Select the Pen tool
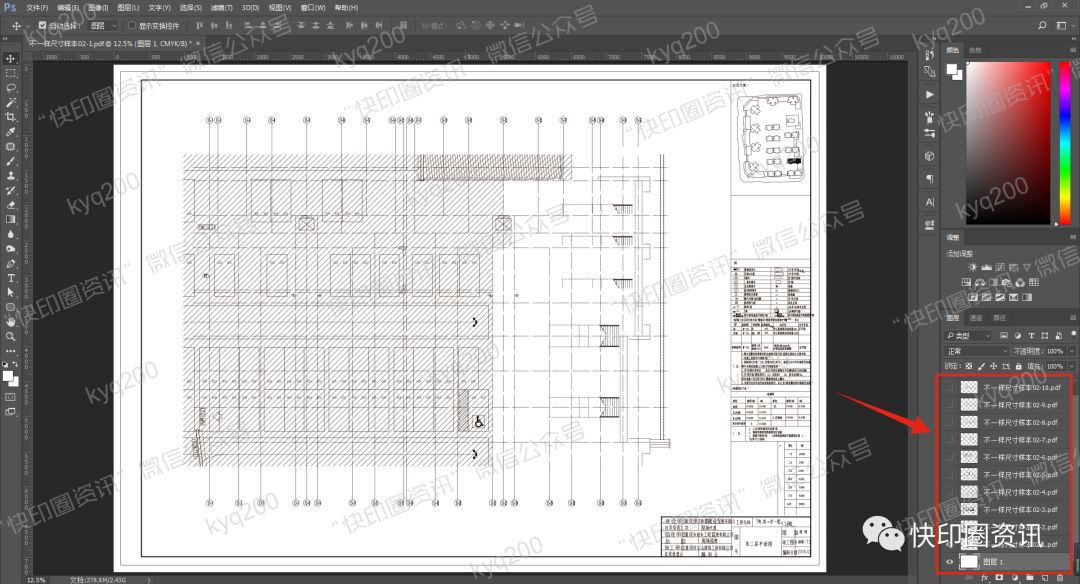Viewport: 1080px width, 584px height. click(x=10, y=263)
